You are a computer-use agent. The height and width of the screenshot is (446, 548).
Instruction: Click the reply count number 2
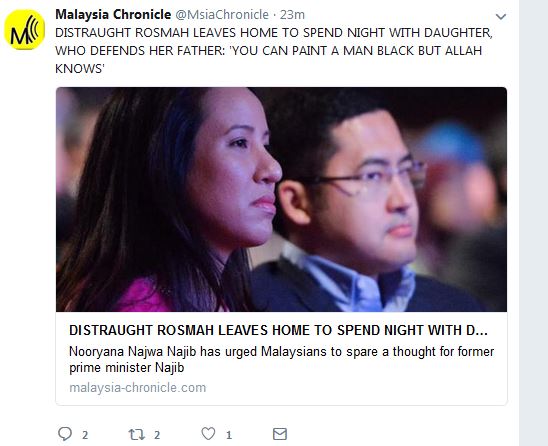[85, 435]
